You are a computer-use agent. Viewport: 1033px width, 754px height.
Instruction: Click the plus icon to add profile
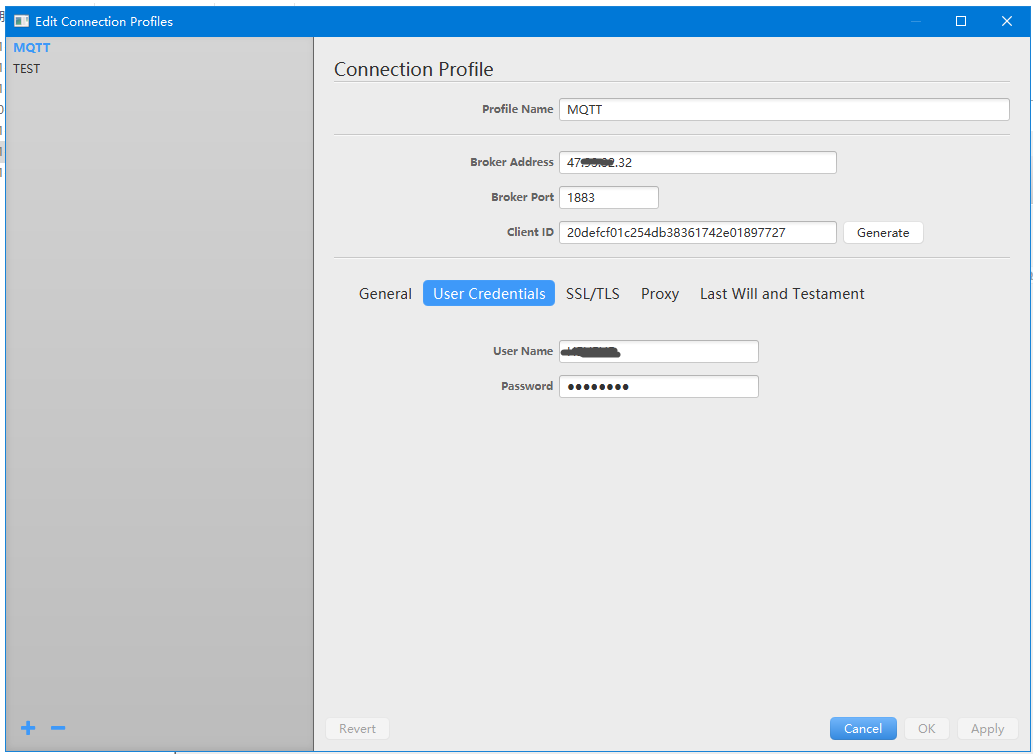(x=28, y=728)
